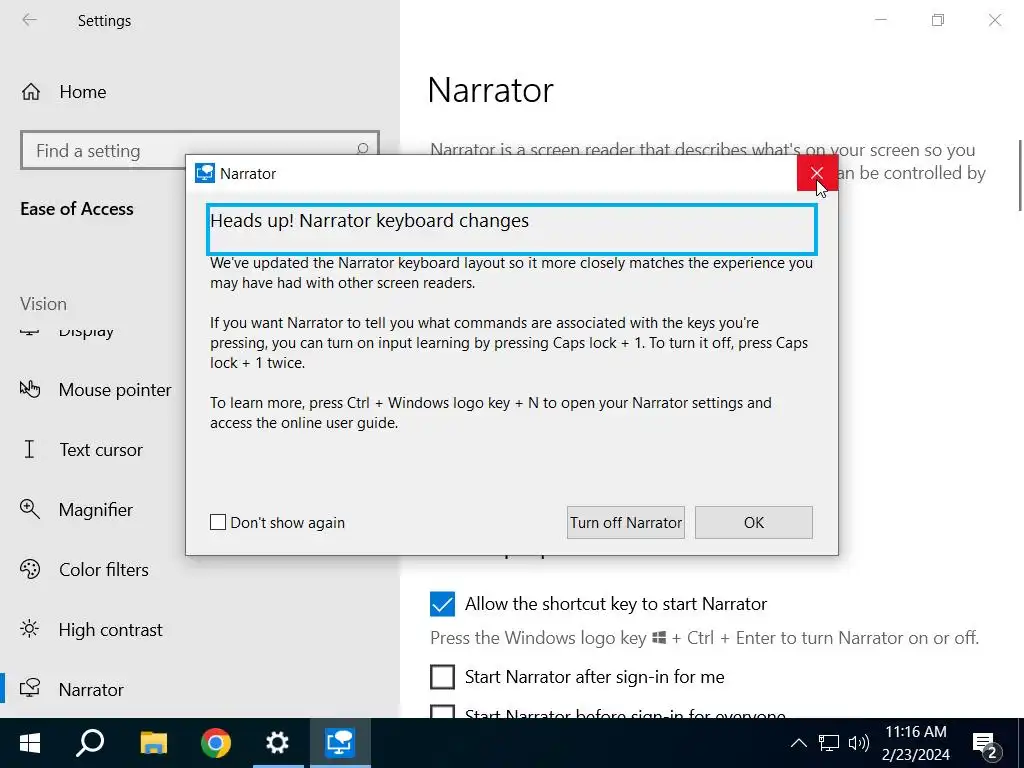This screenshot has width=1024, height=768.
Task: Open the clock and date flyout
Action: coord(916,743)
